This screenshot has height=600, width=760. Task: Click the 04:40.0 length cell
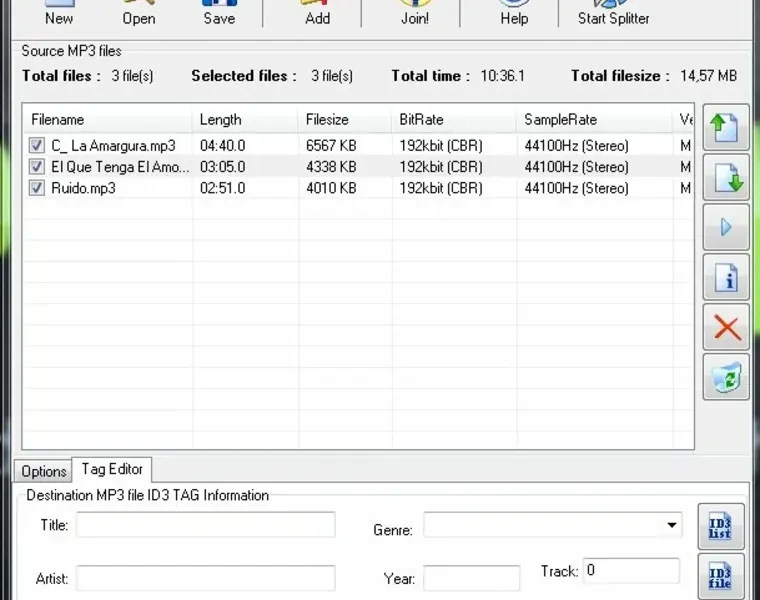[x=222, y=146]
